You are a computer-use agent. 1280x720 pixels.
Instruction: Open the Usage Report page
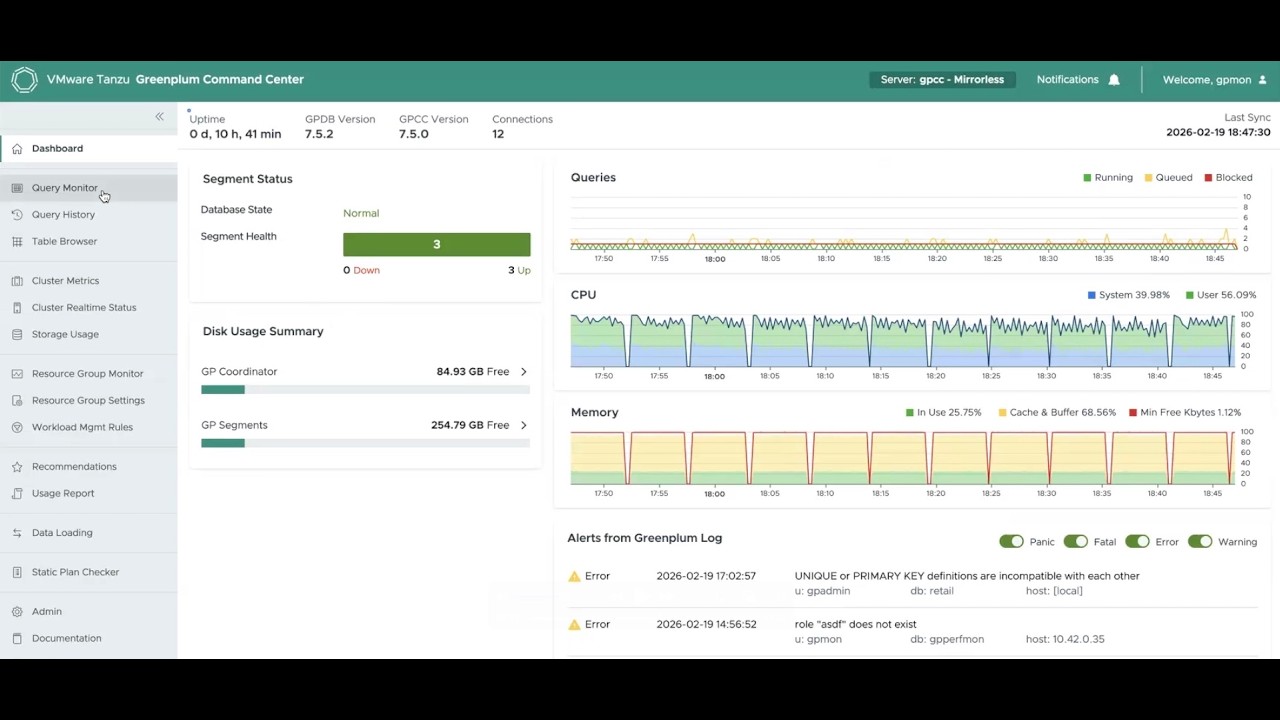88,494
